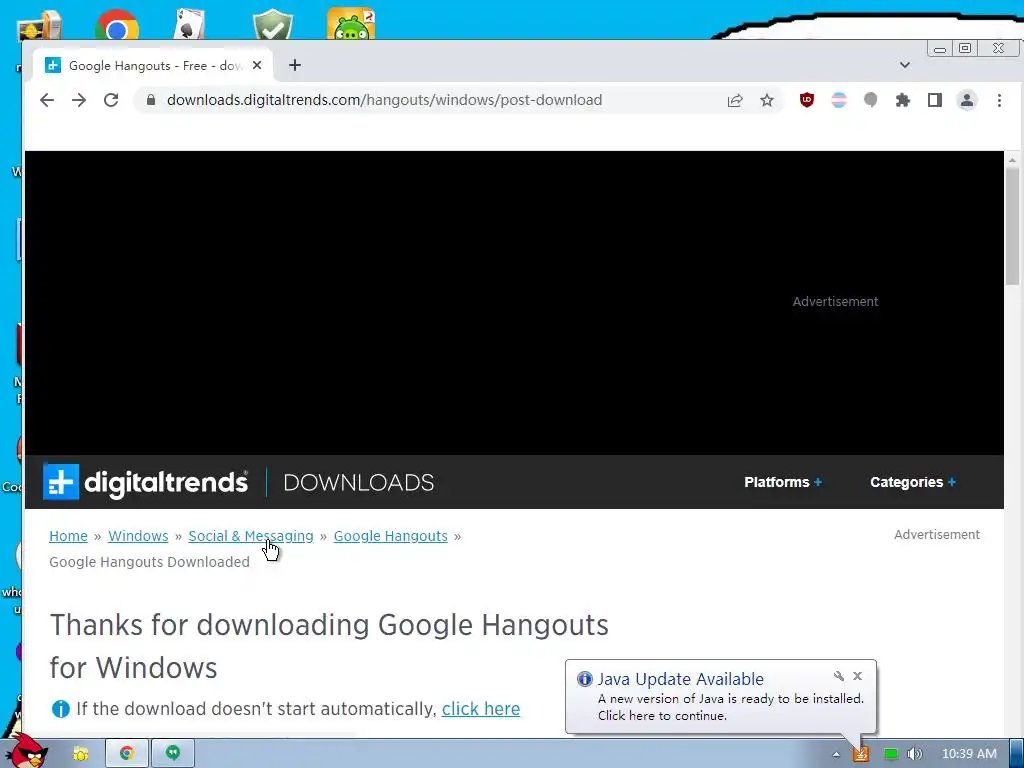This screenshot has height=768, width=1024.
Task: Share this page from address bar
Action: pos(735,100)
